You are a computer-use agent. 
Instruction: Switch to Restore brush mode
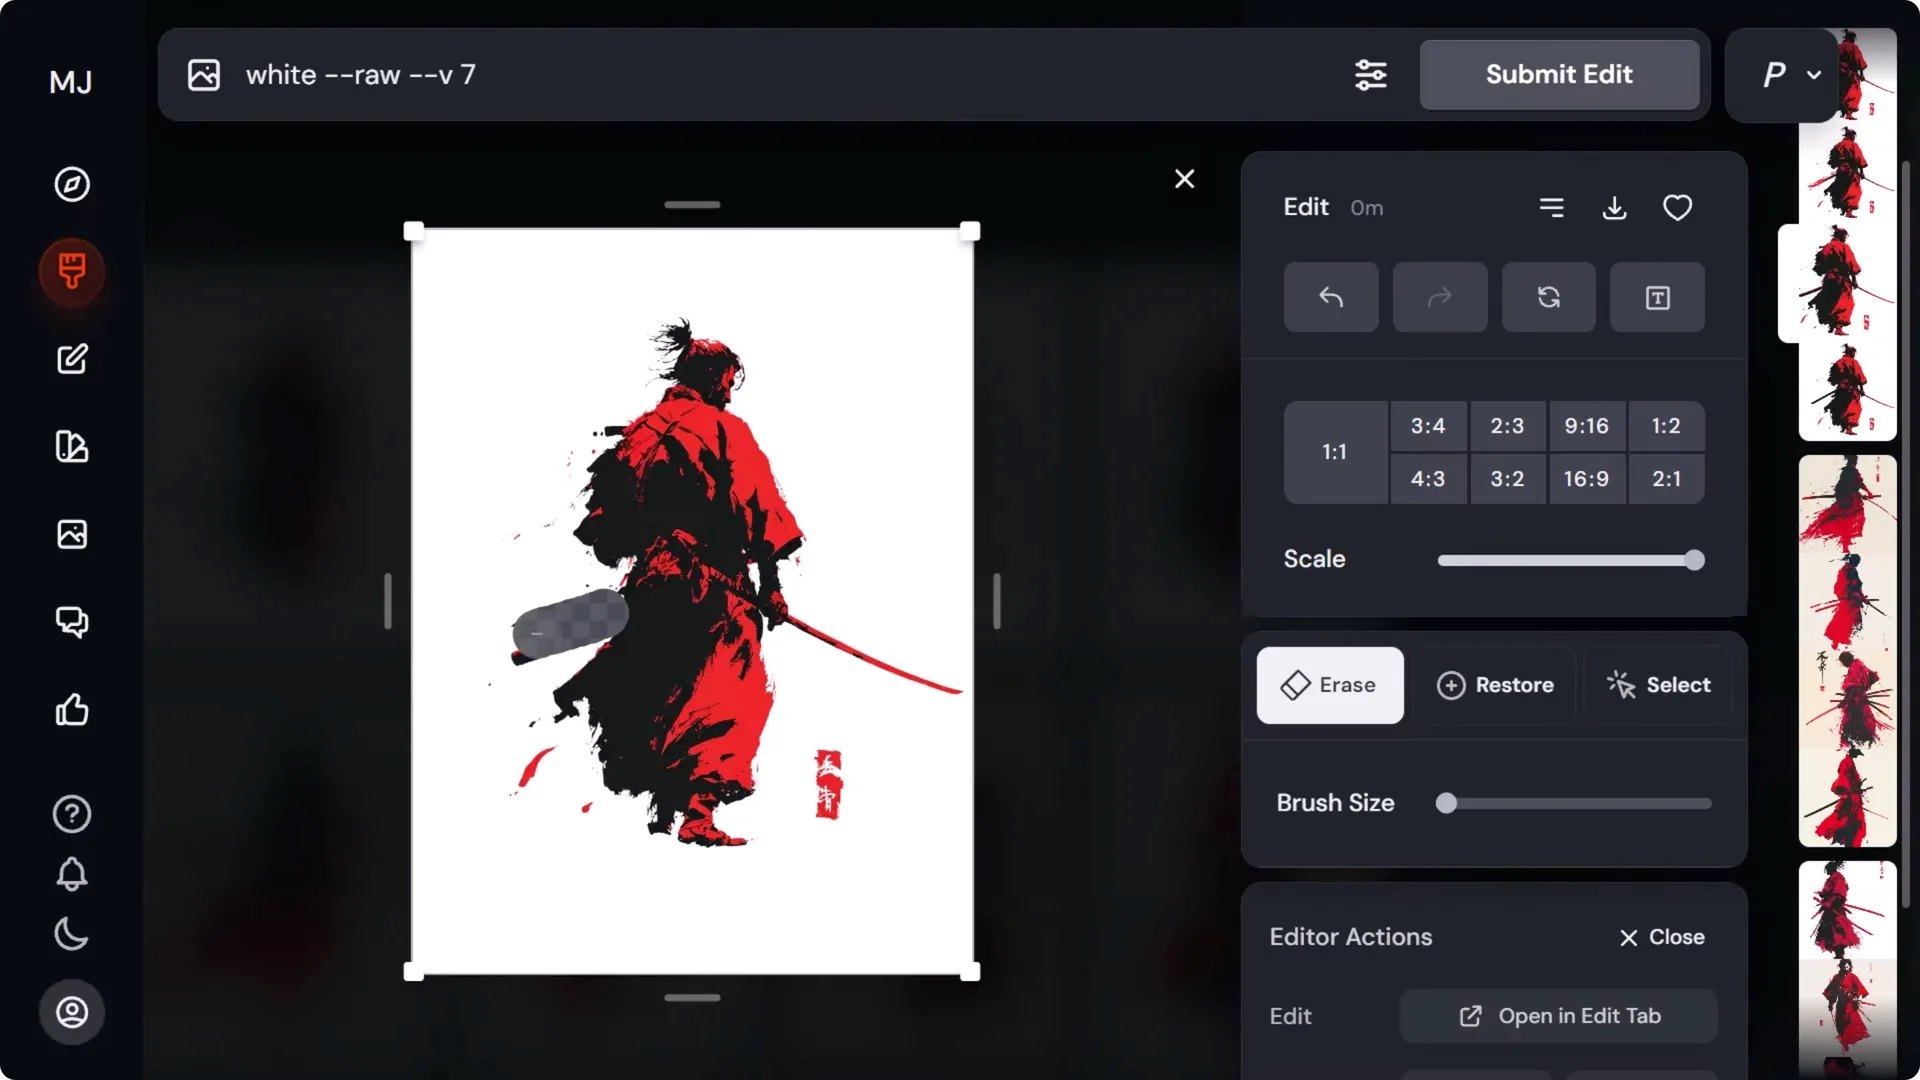coord(1496,685)
